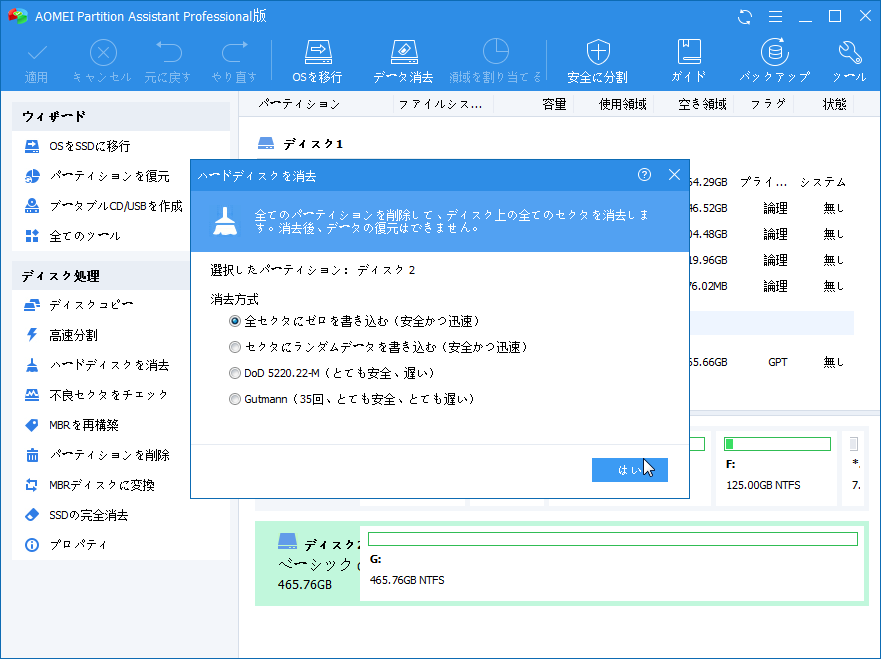Click the 空き領域 column header
Image resolution: width=881 pixels, height=659 pixels.
702,104
